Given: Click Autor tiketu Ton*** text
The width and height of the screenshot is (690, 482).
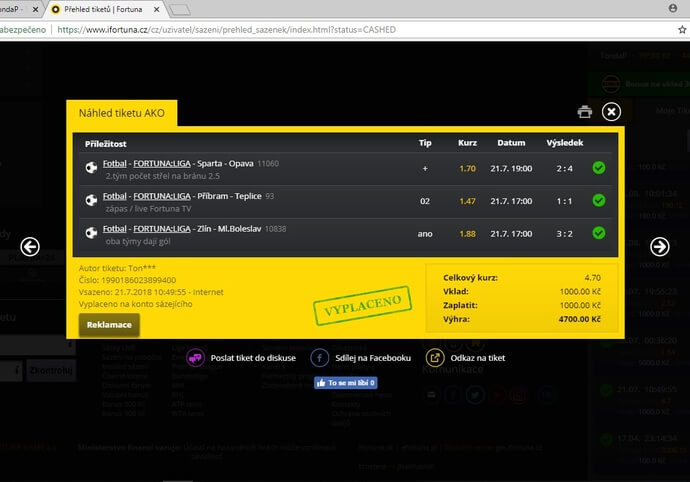Looking at the screenshot, I should tap(117, 268).
